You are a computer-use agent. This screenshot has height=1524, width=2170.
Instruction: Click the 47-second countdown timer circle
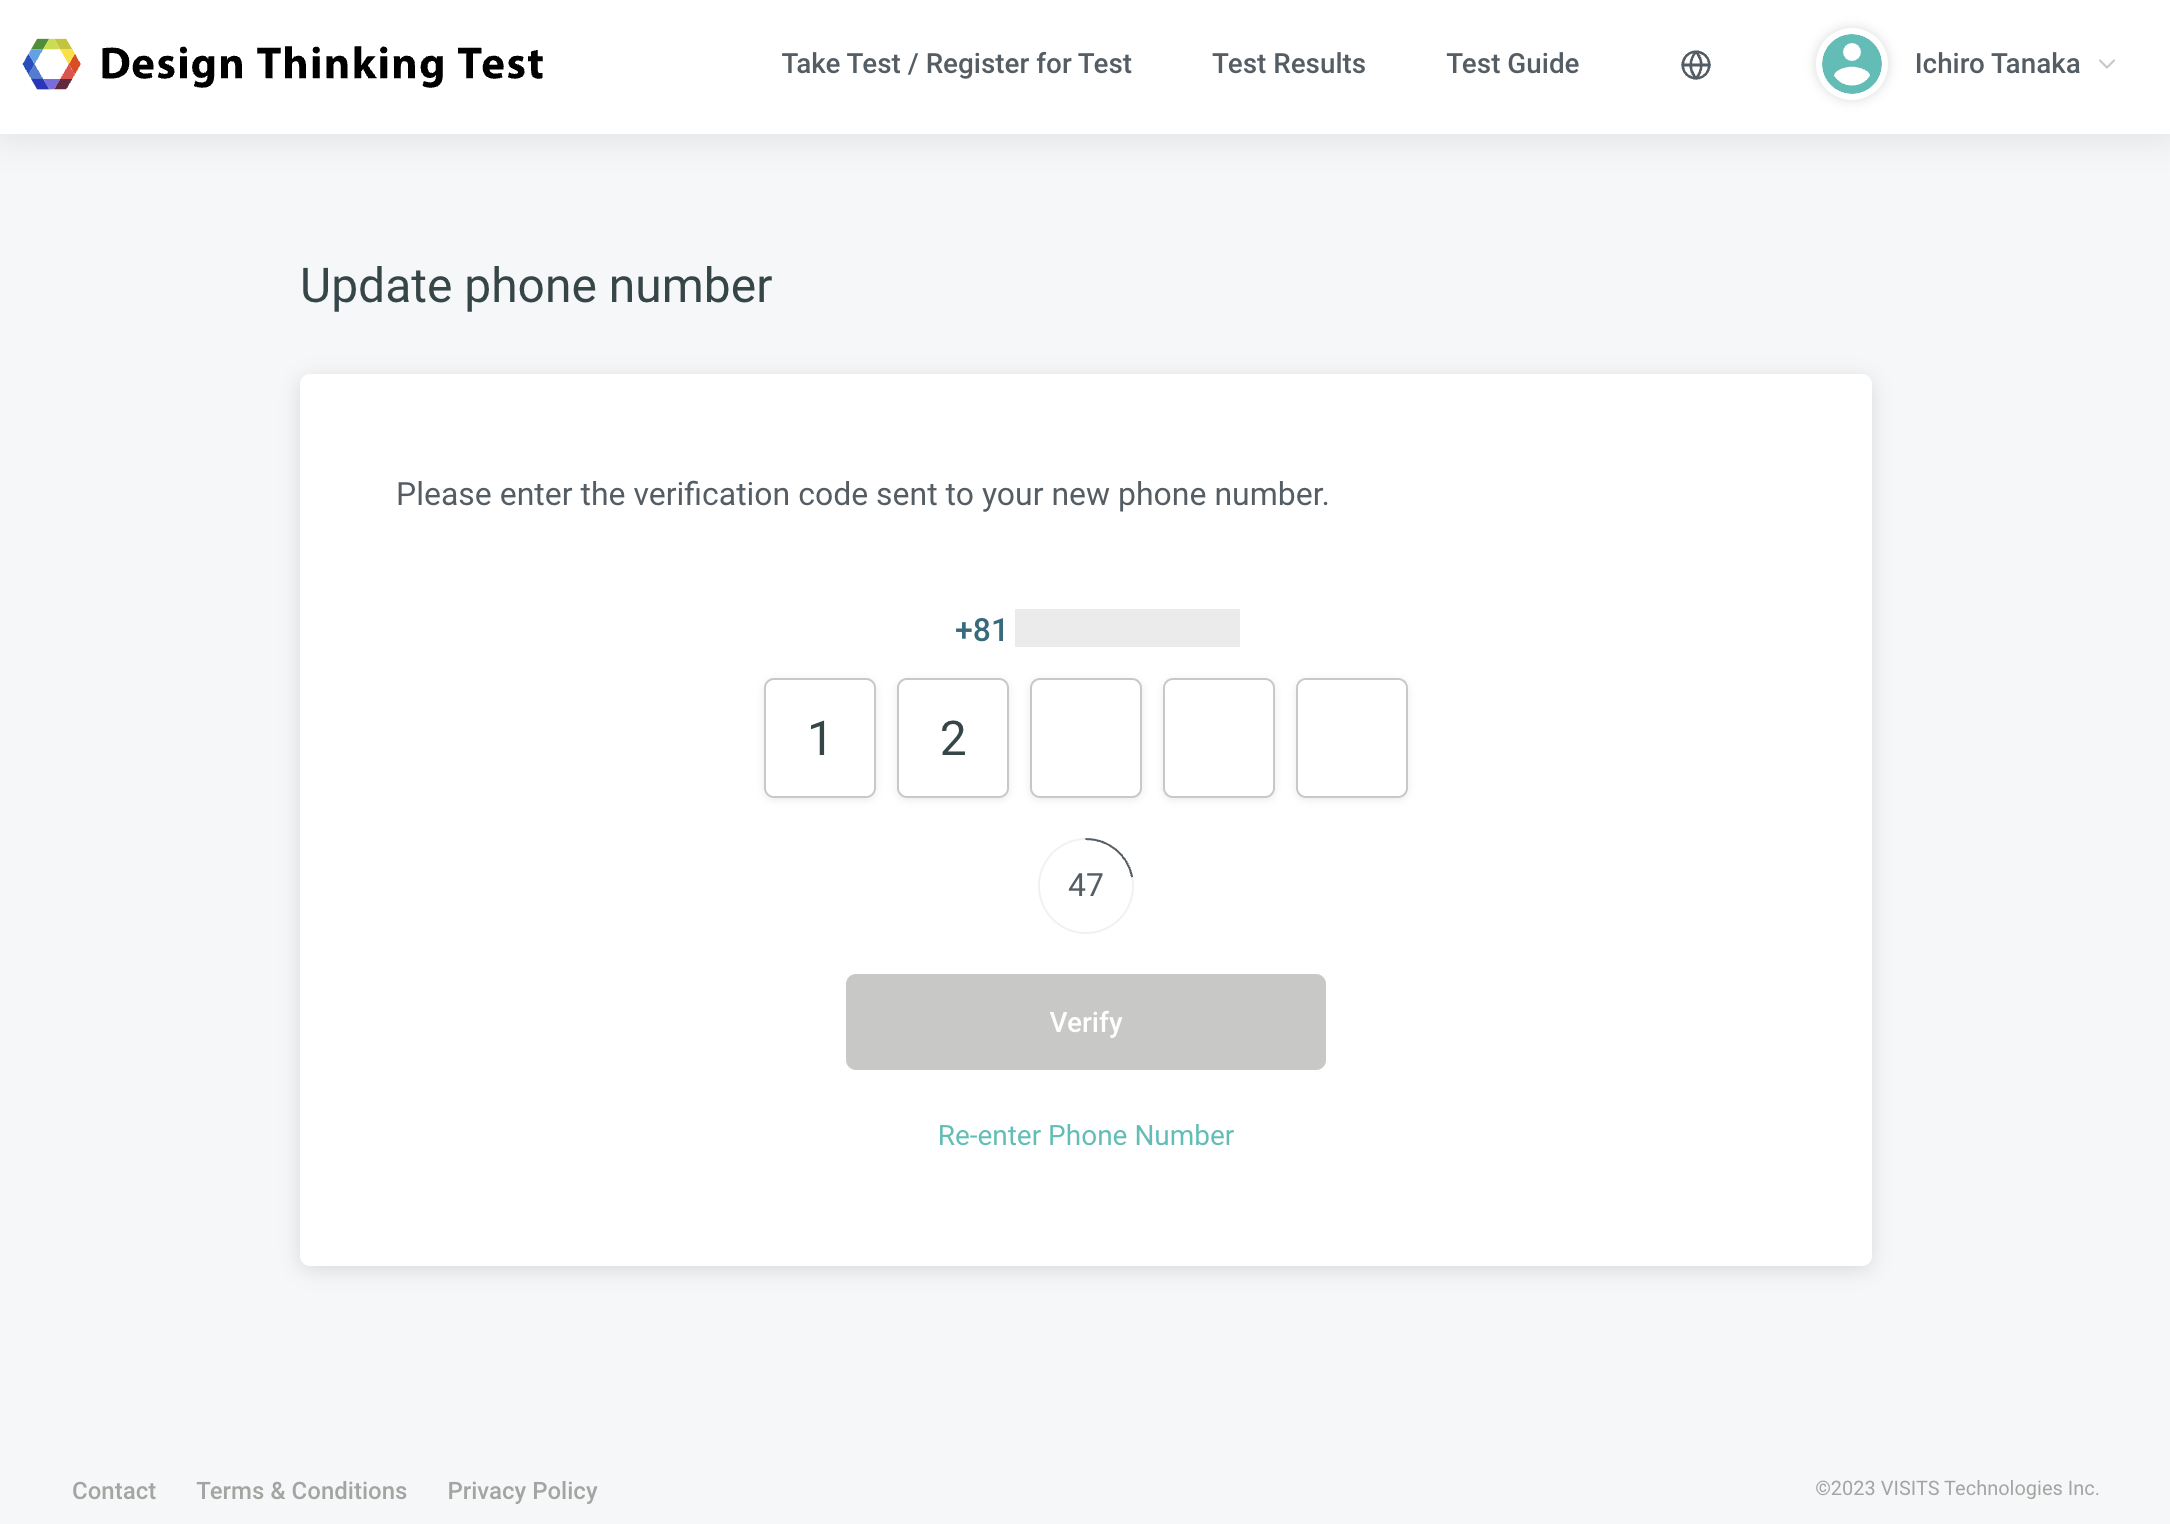pos(1086,885)
